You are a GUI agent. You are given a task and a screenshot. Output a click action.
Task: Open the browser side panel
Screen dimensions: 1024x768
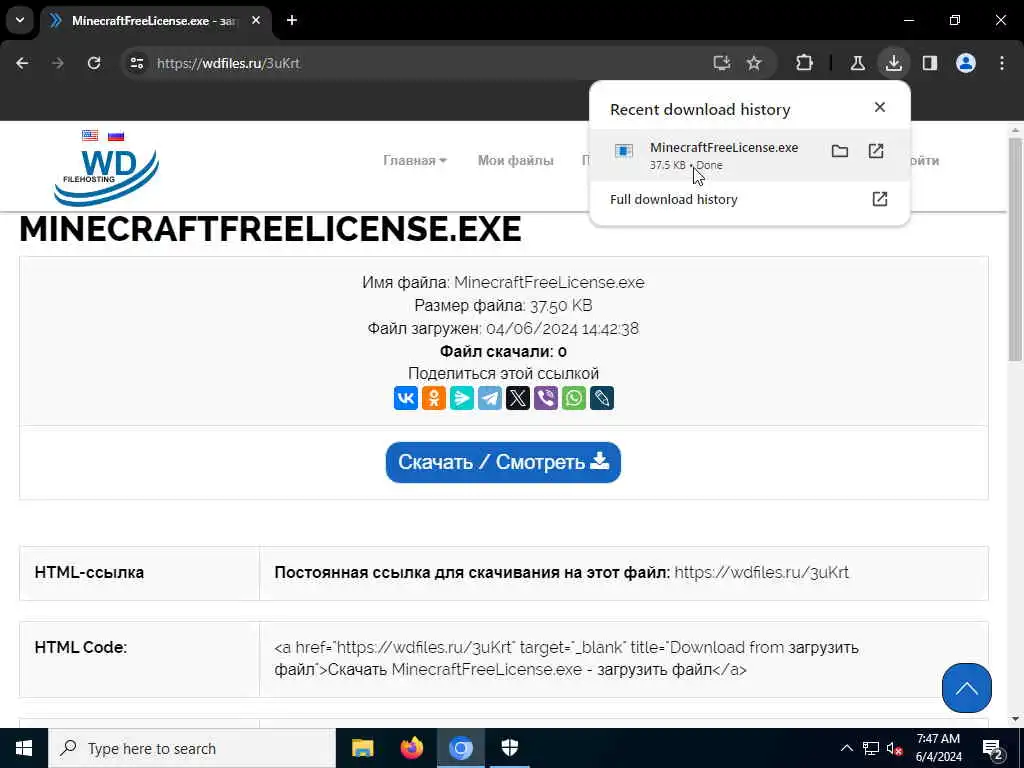(930, 63)
